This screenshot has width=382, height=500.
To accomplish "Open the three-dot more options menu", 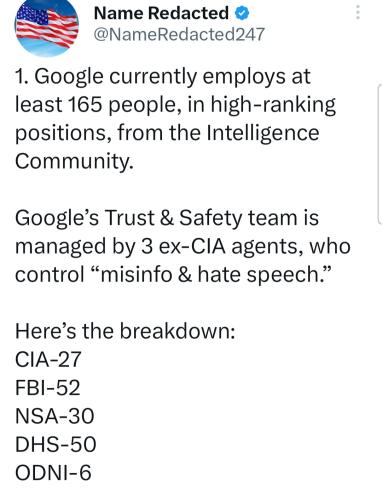I will click(358, 13).
